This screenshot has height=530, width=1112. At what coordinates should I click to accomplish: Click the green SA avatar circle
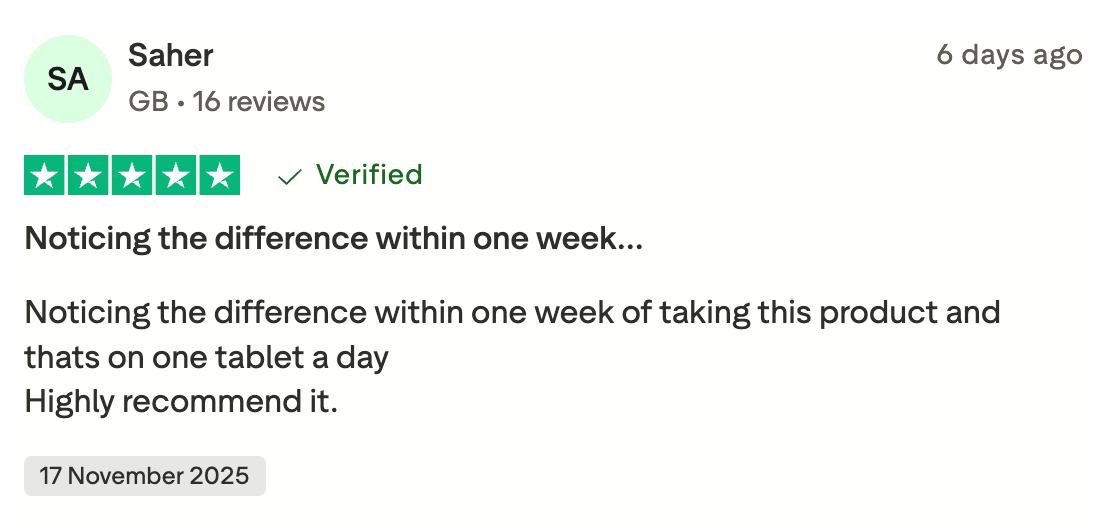(x=68, y=79)
